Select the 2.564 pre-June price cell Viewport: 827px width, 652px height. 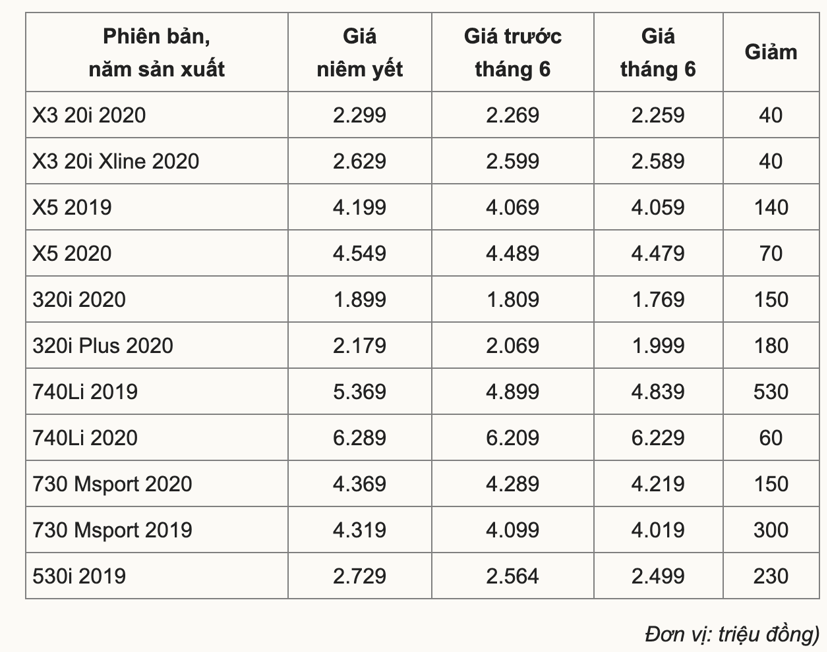tap(512, 575)
